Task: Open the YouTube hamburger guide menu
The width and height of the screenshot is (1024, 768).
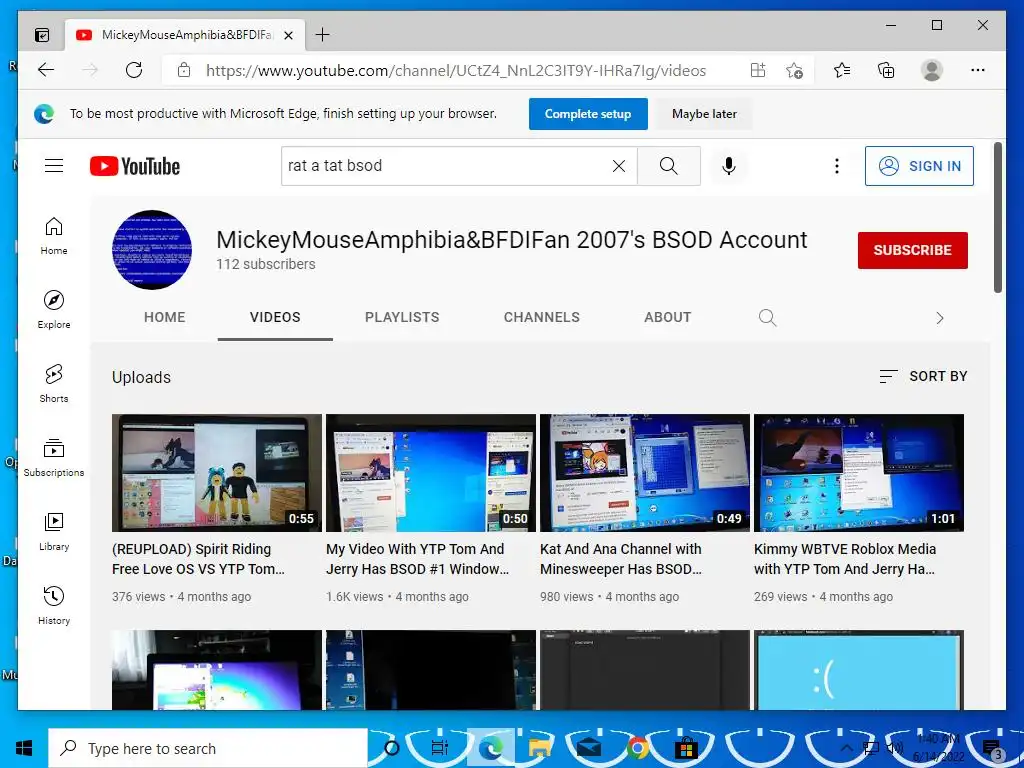Action: coord(54,166)
